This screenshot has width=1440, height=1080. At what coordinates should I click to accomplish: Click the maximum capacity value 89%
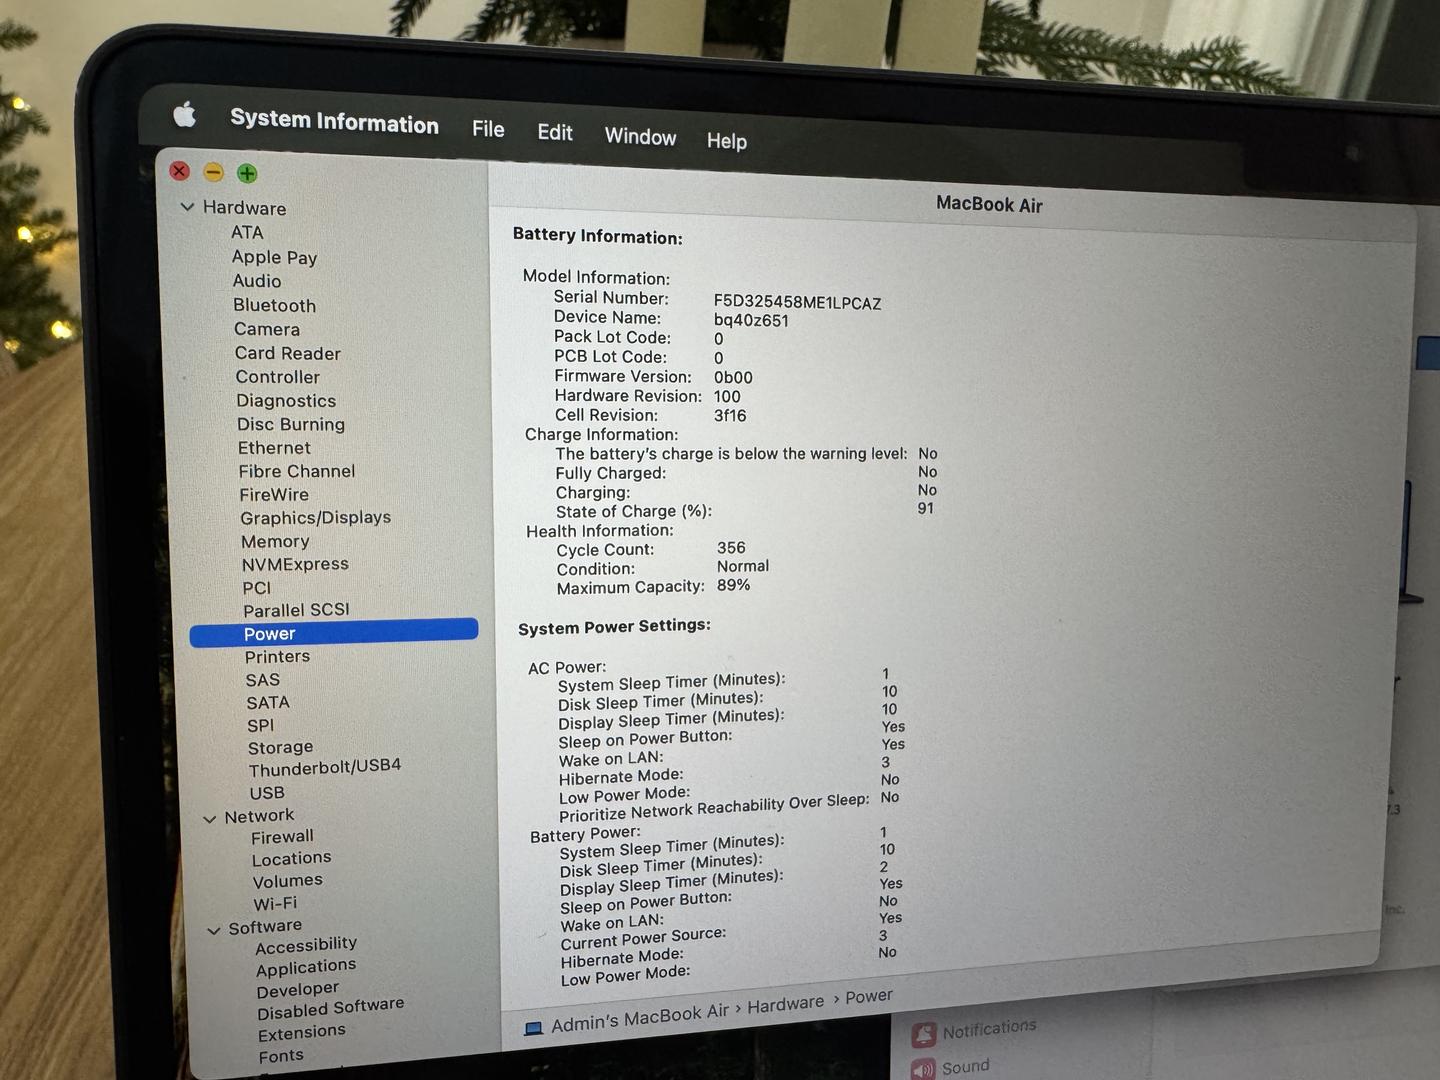(x=733, y=584)
